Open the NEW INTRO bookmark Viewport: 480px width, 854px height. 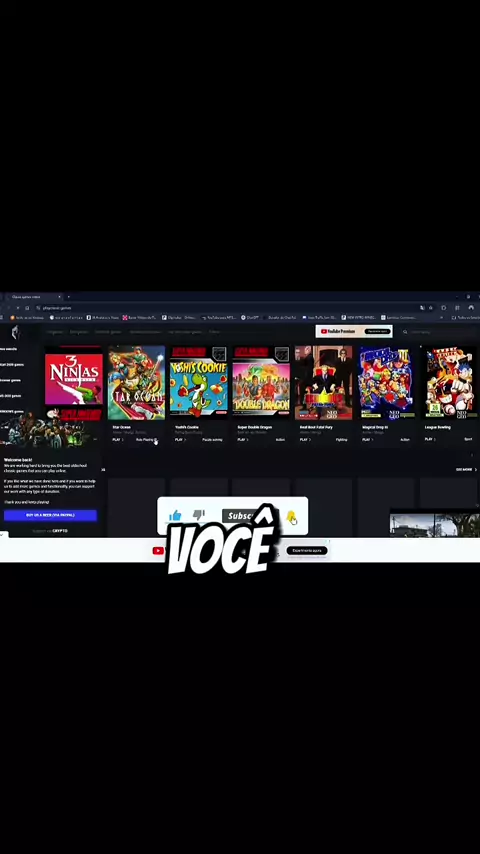pyautogui.click(x=360, y=317)
